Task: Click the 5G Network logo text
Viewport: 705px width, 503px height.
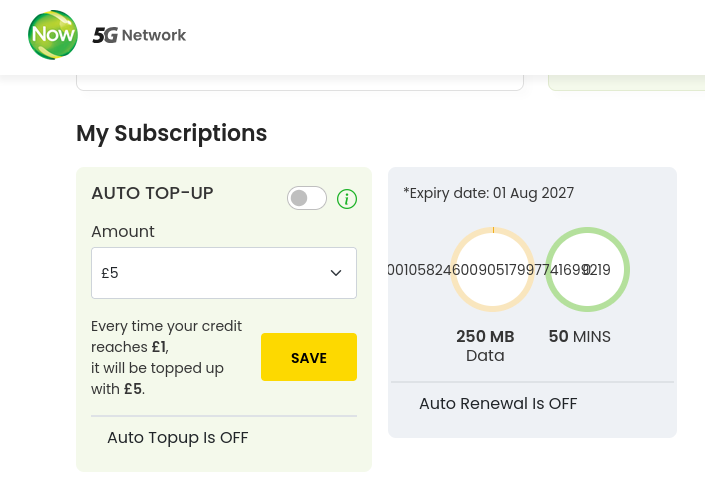Action: tap(139, 35)
